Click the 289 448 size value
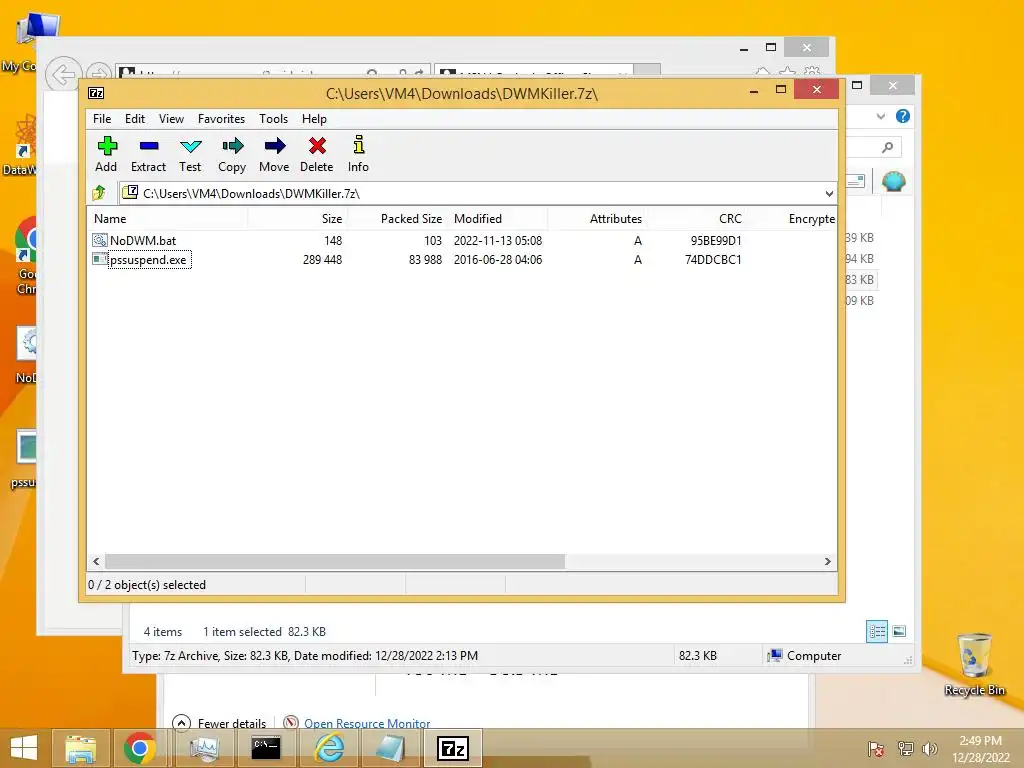The width and height of the screenshot is (1024, 768). point(323,260)
